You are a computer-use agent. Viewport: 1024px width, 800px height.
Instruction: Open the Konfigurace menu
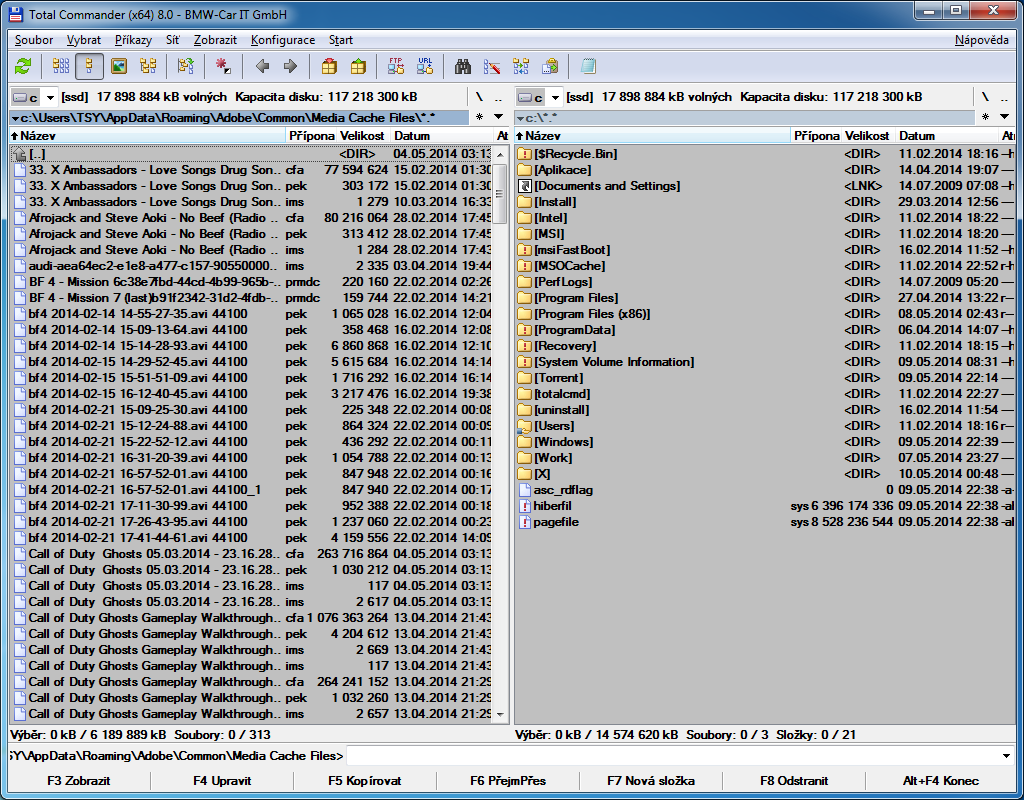point(283,40)
